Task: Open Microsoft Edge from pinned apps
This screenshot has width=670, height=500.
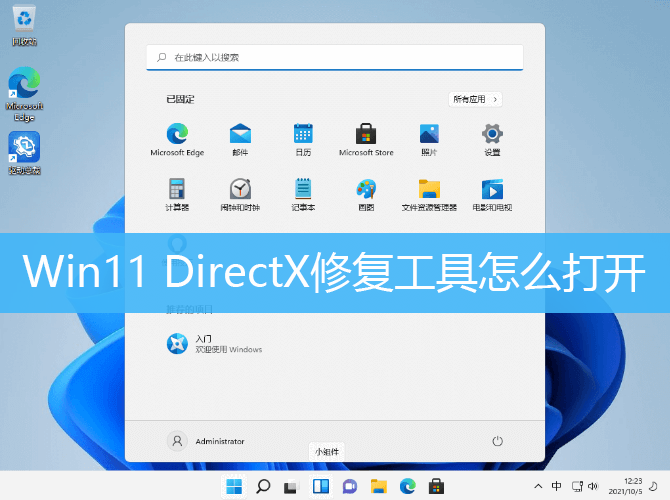Action: 177,135
